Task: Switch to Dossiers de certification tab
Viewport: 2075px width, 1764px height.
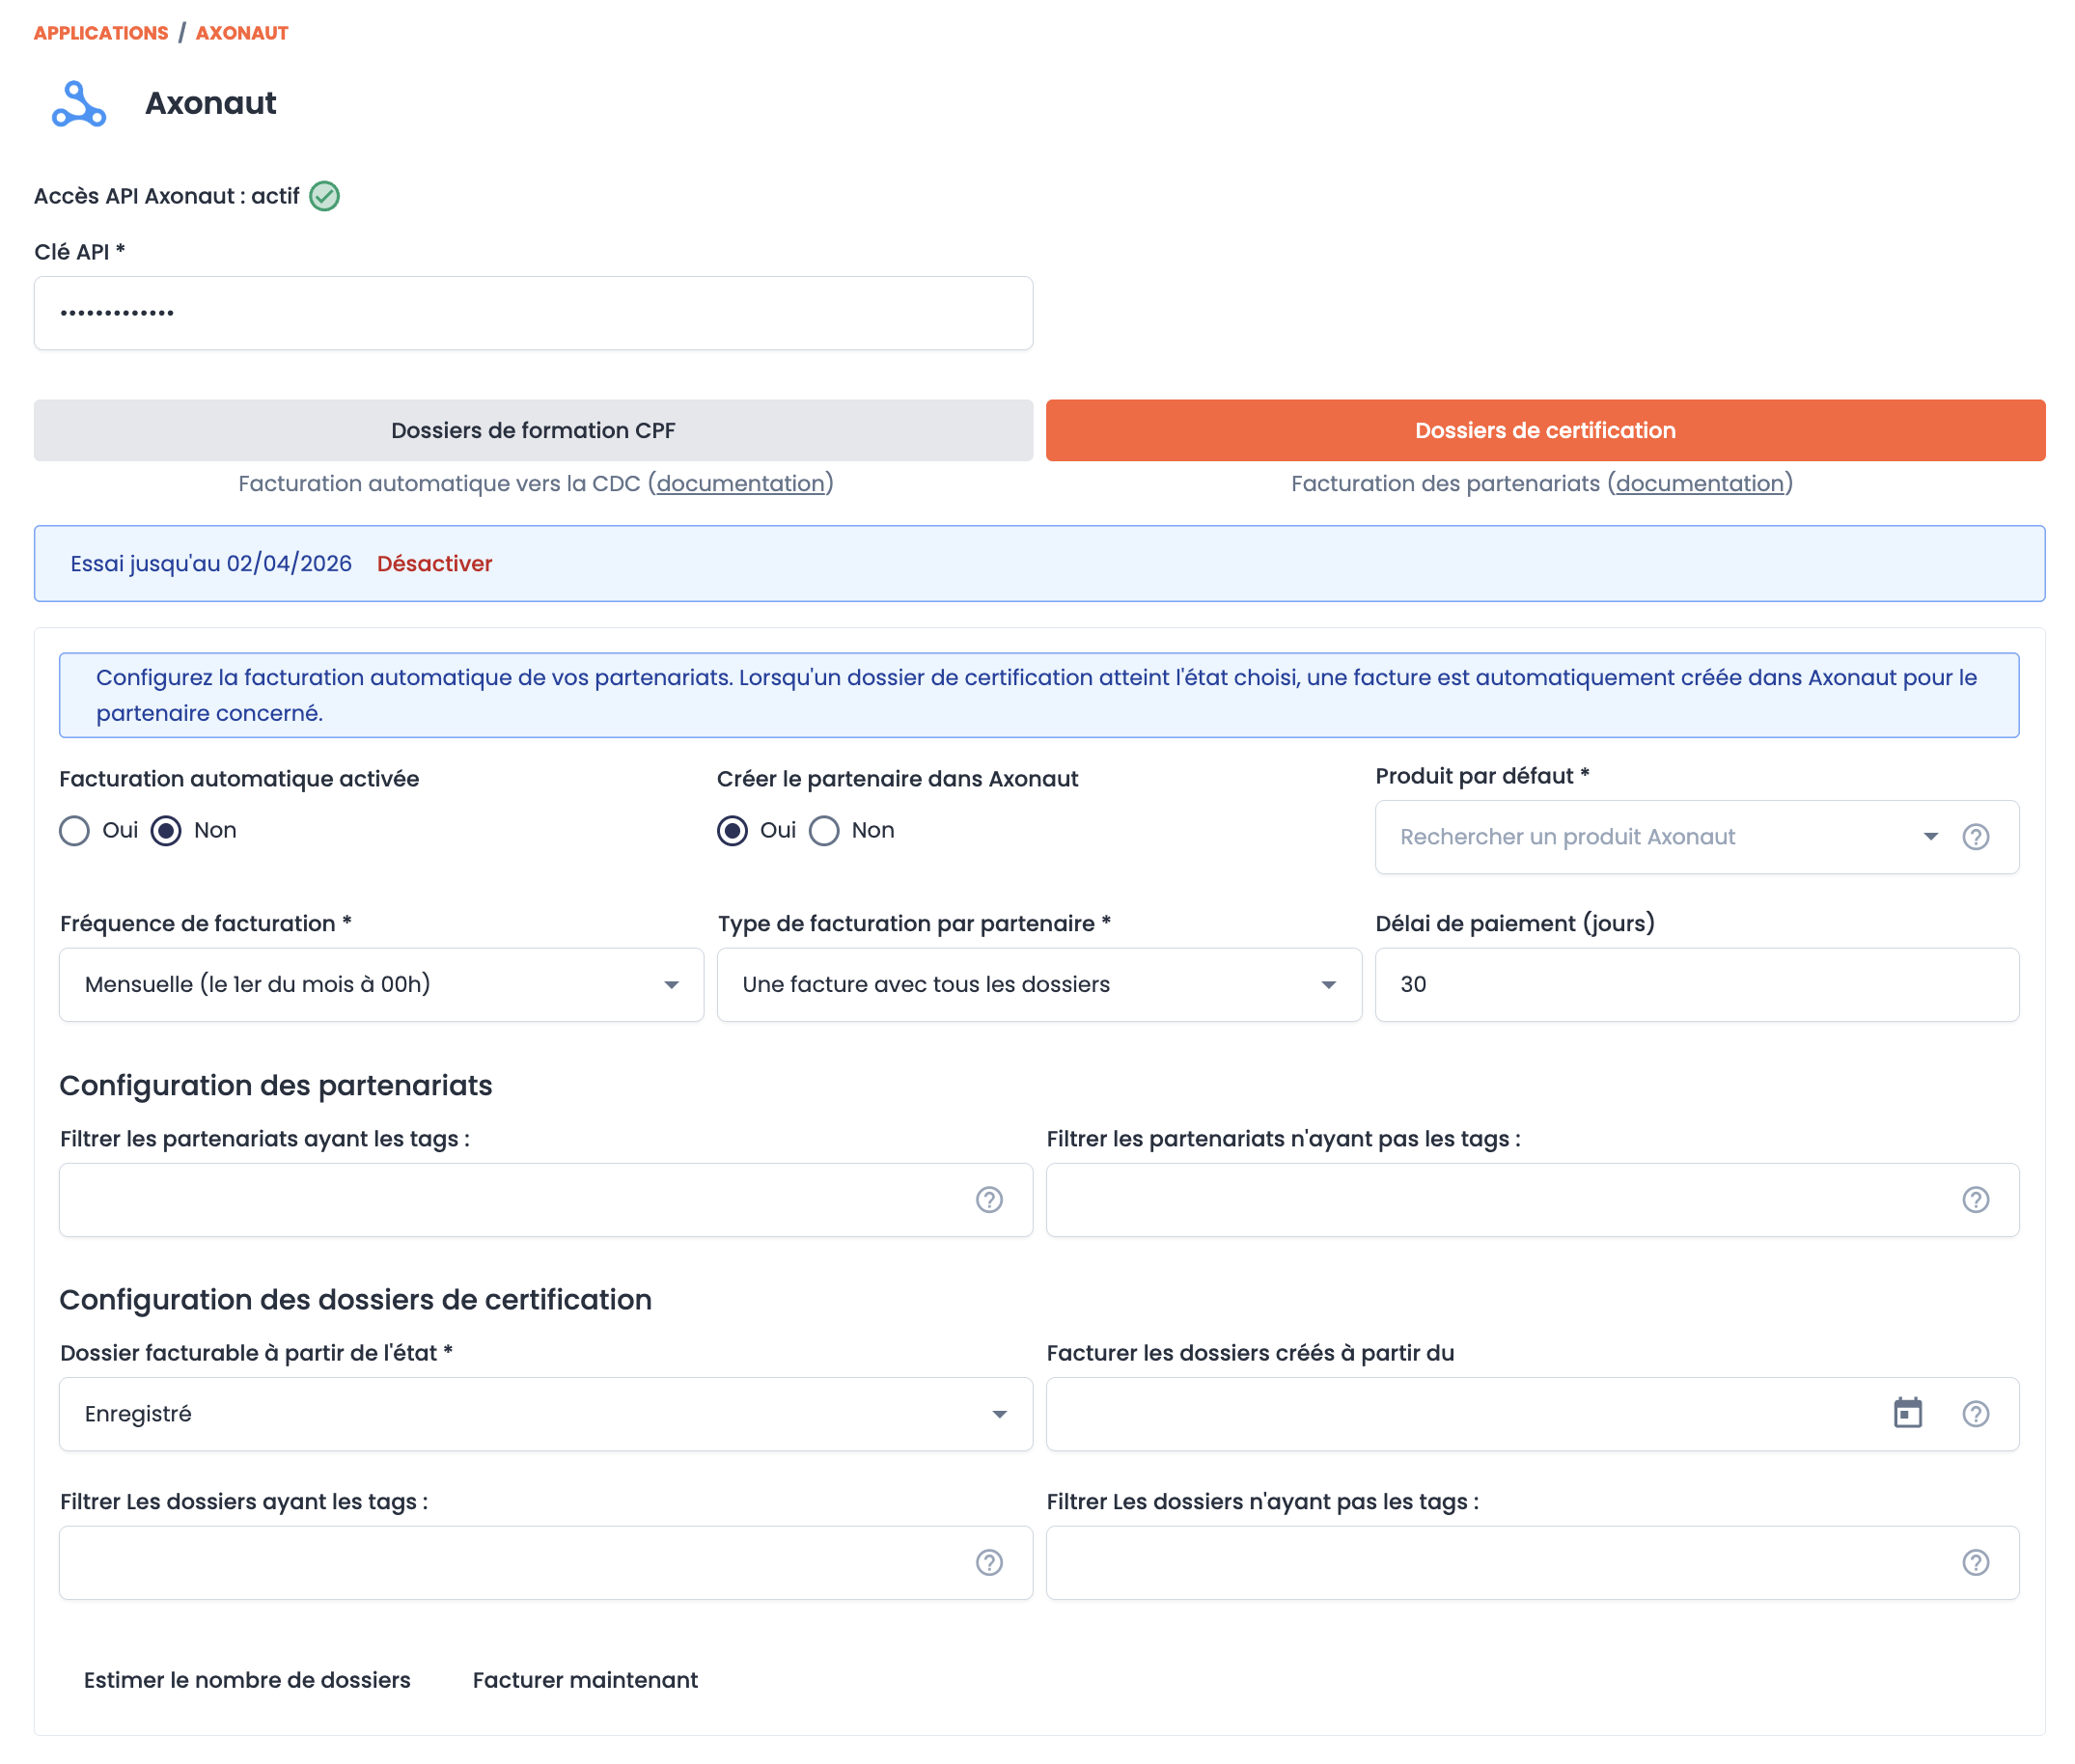Action: click(1544, 430)
